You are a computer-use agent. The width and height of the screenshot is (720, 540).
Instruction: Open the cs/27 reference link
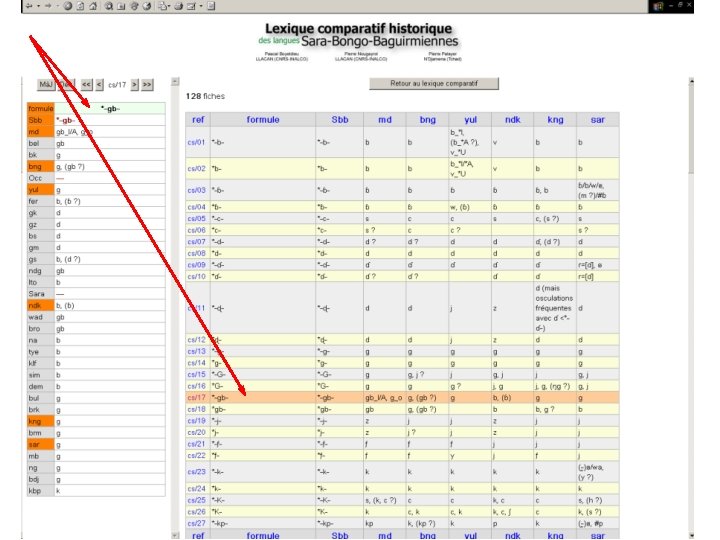(196, 523)
